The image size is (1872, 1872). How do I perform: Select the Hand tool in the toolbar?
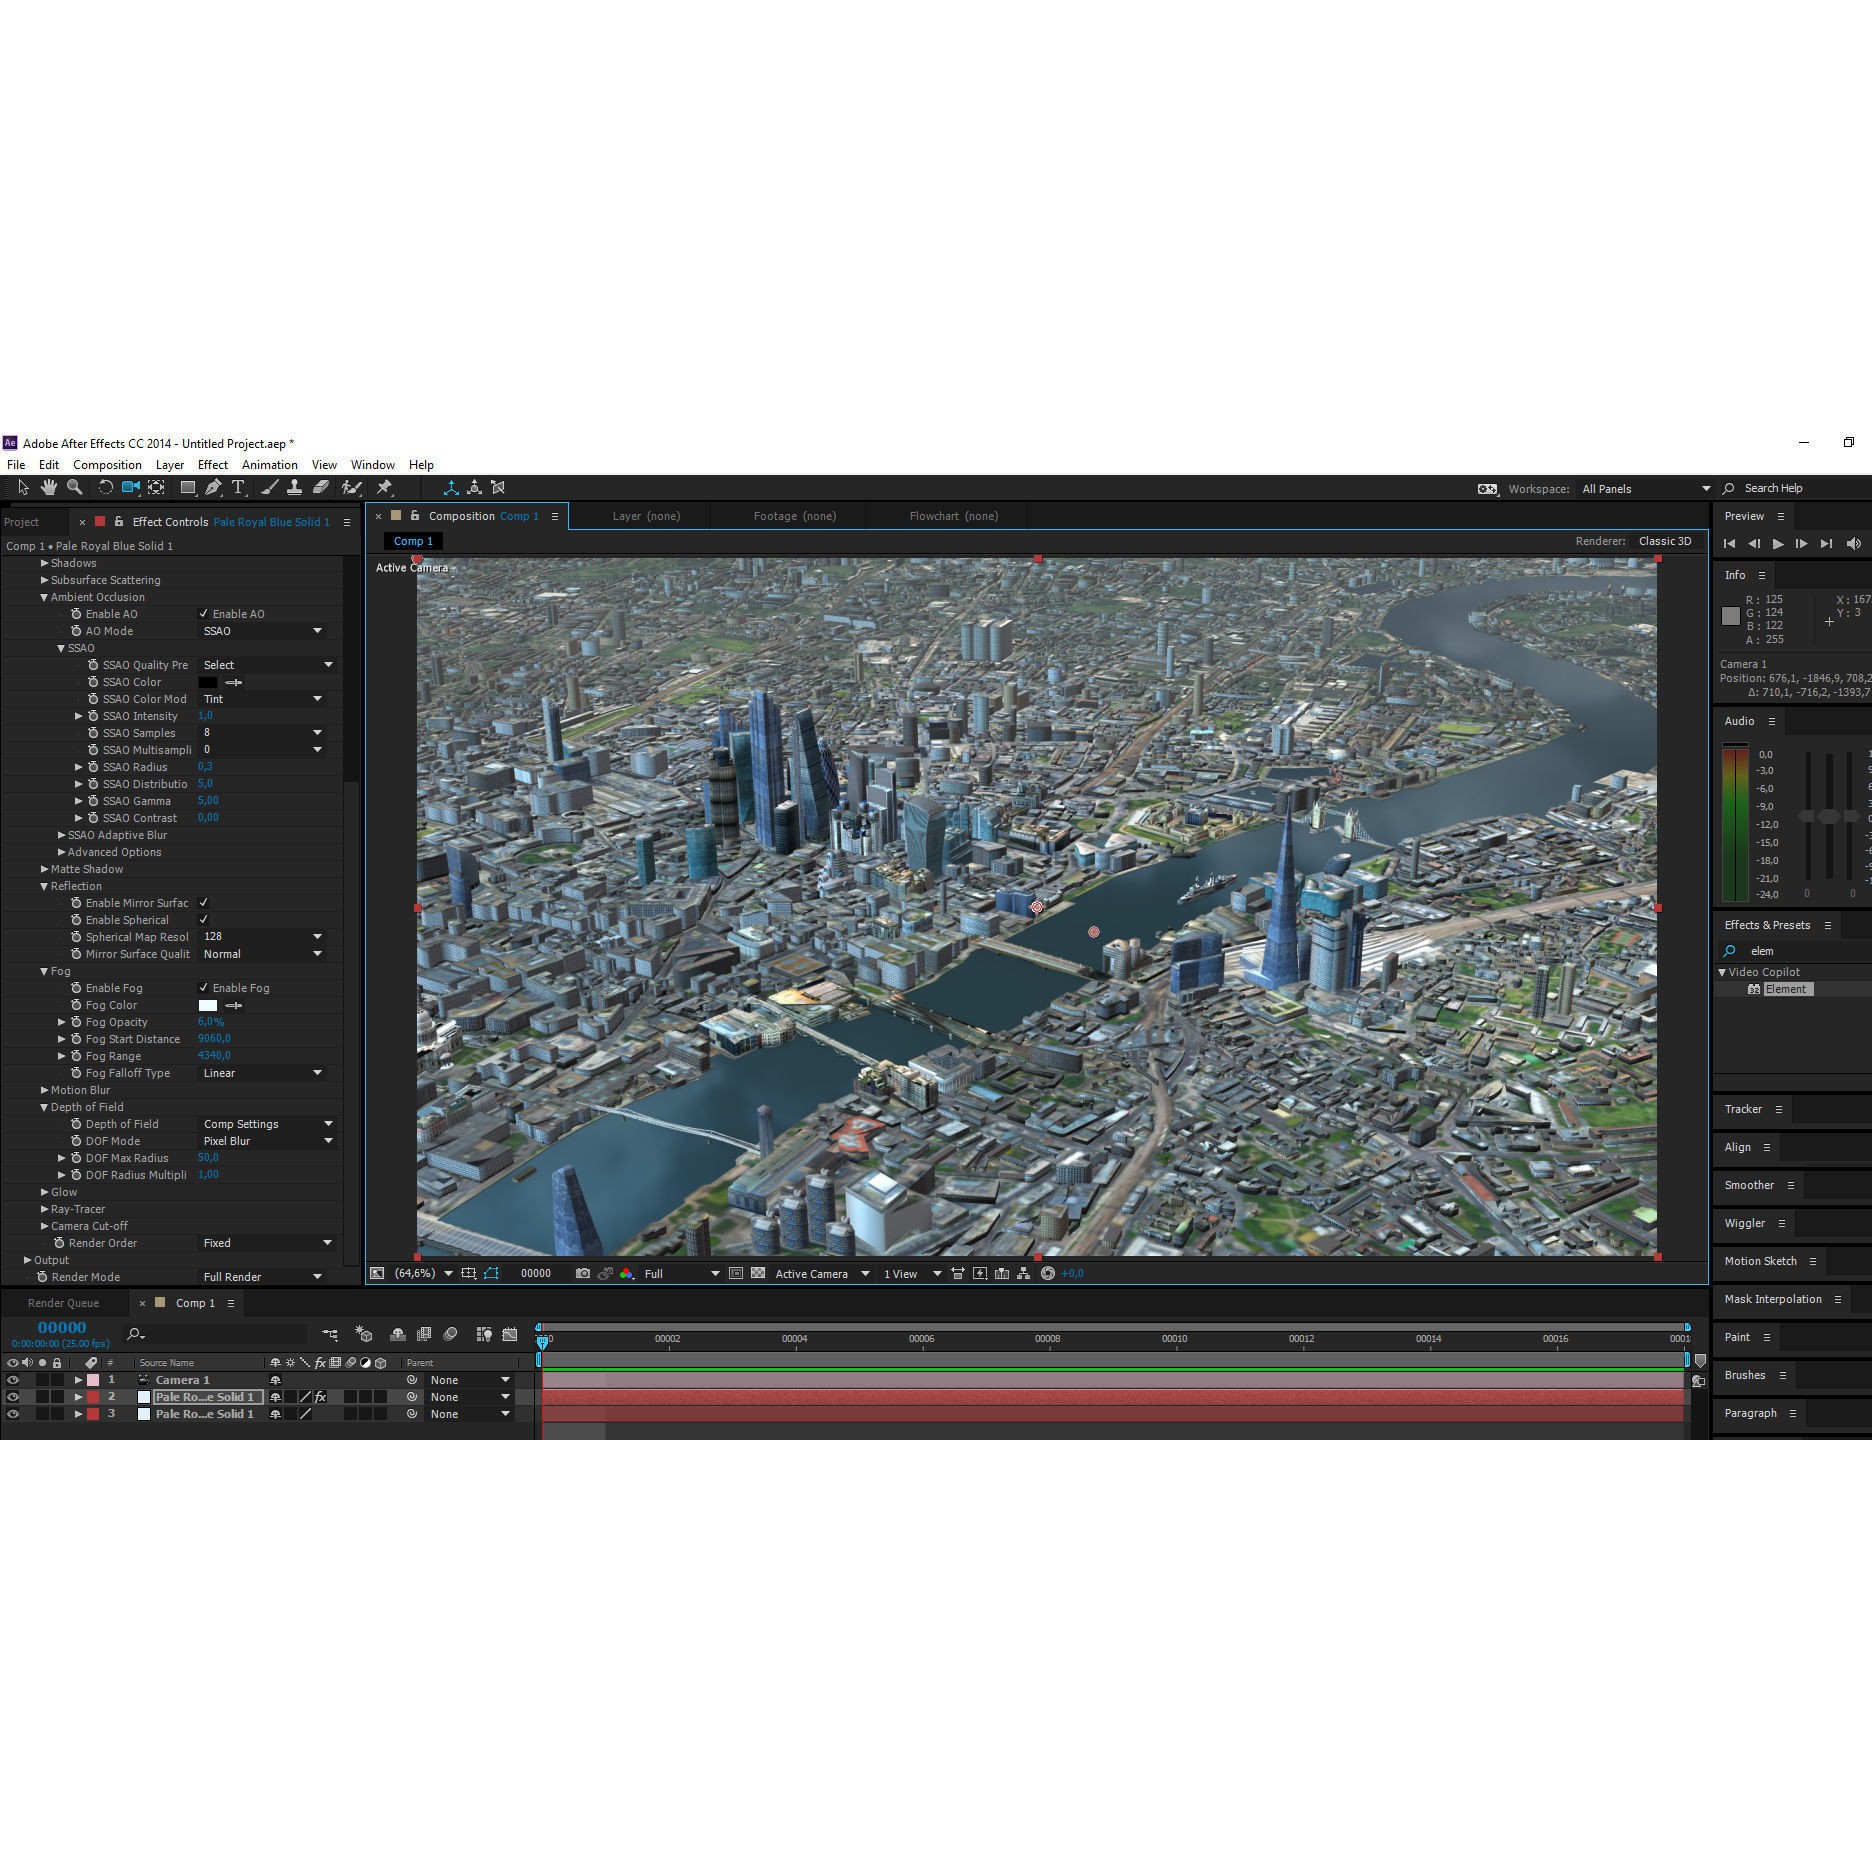pos(48,488)
